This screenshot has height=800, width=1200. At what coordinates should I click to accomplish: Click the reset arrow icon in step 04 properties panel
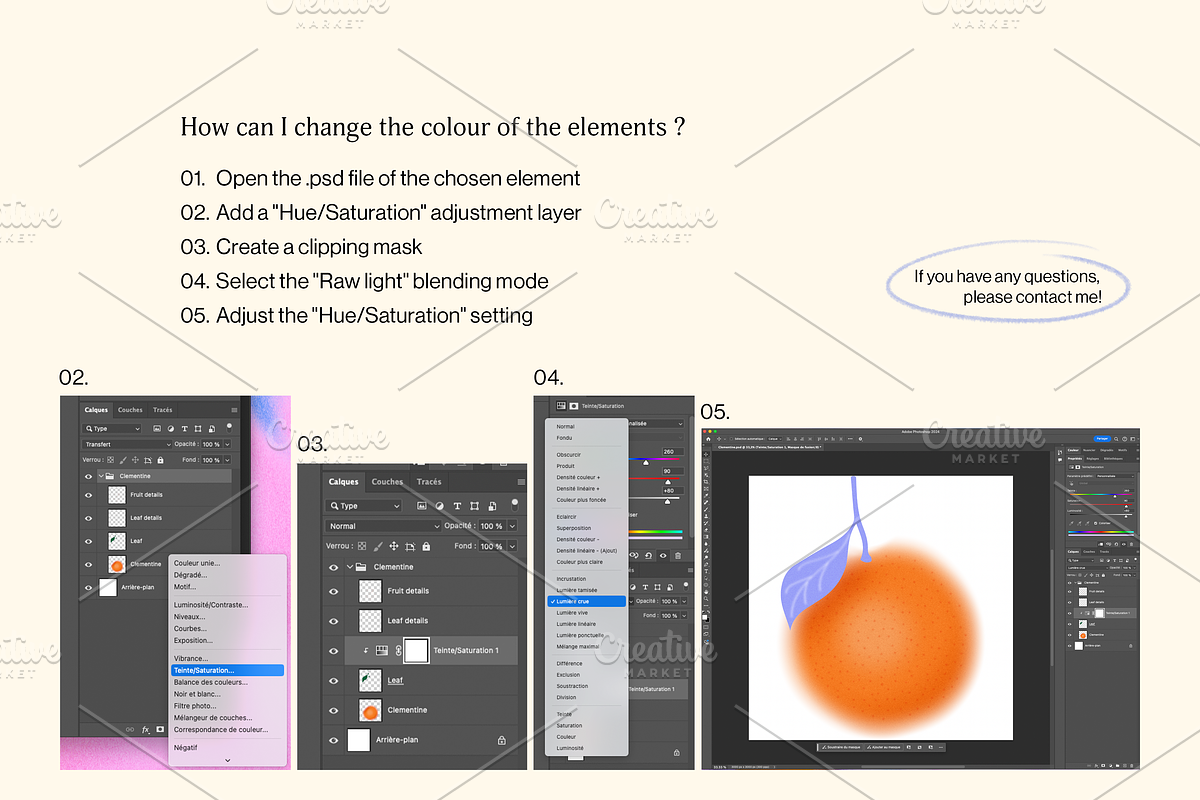tap(647, 556)
